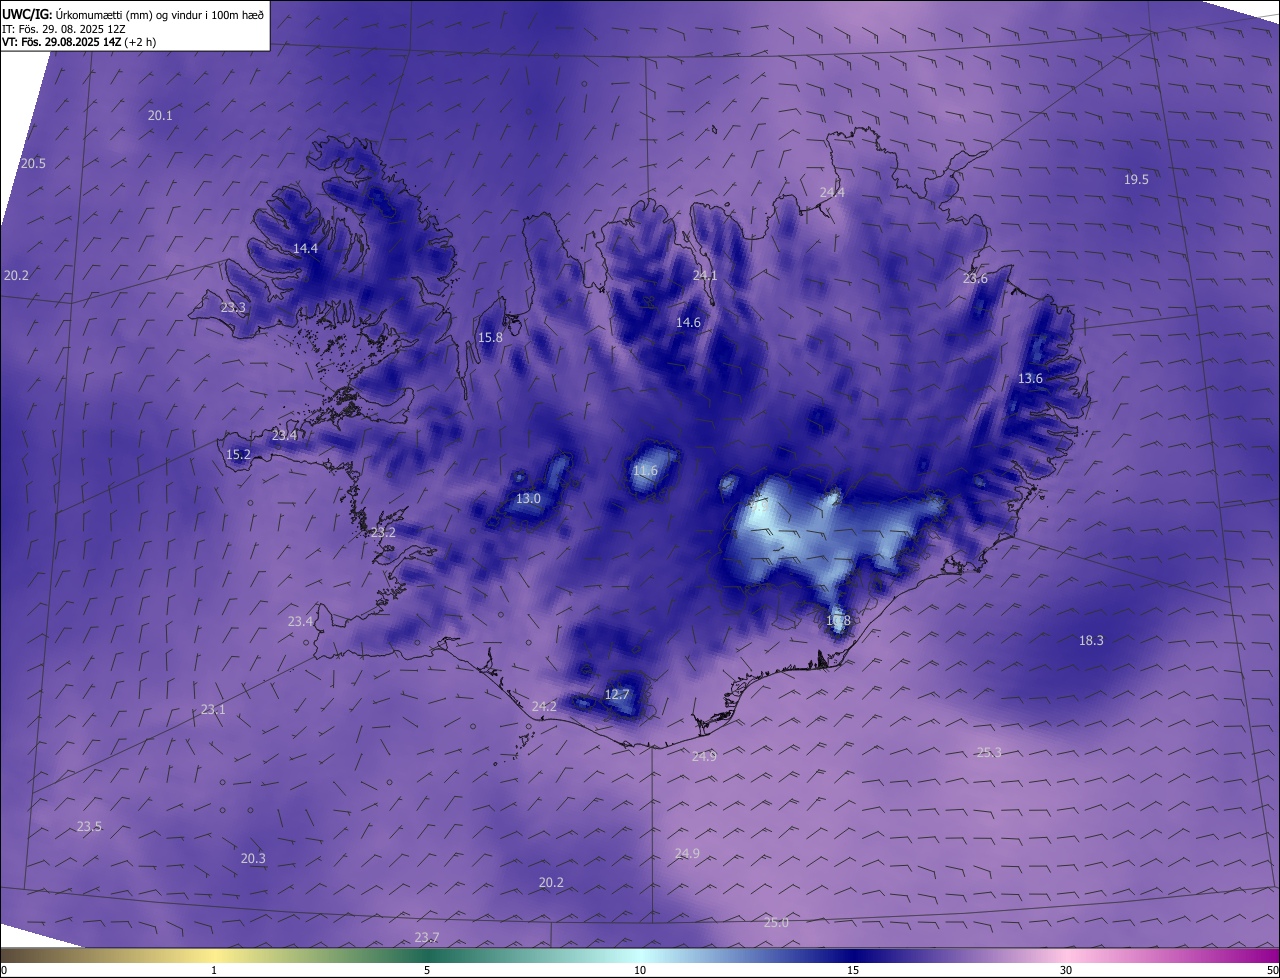Click the 0 tick on the color scale
The height and width of the screenshot is (978, 1280).
click(4, 970)
